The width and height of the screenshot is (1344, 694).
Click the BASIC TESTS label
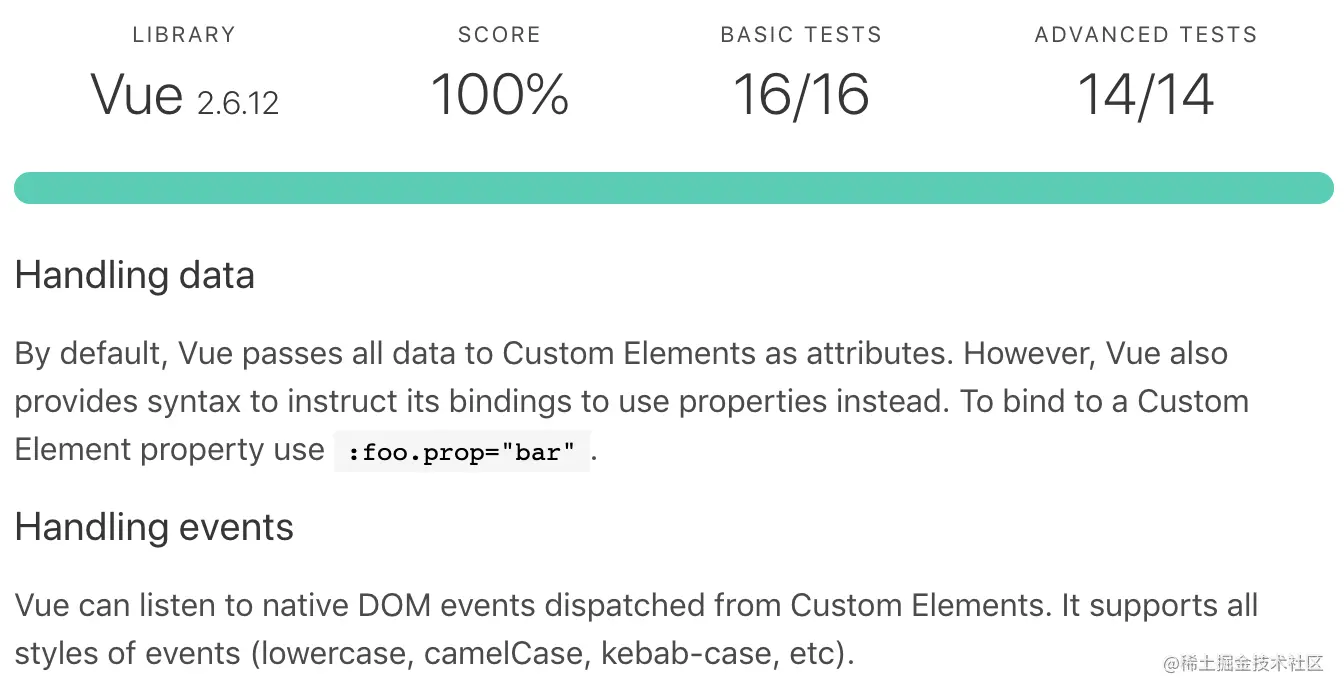tap(801, 35)
